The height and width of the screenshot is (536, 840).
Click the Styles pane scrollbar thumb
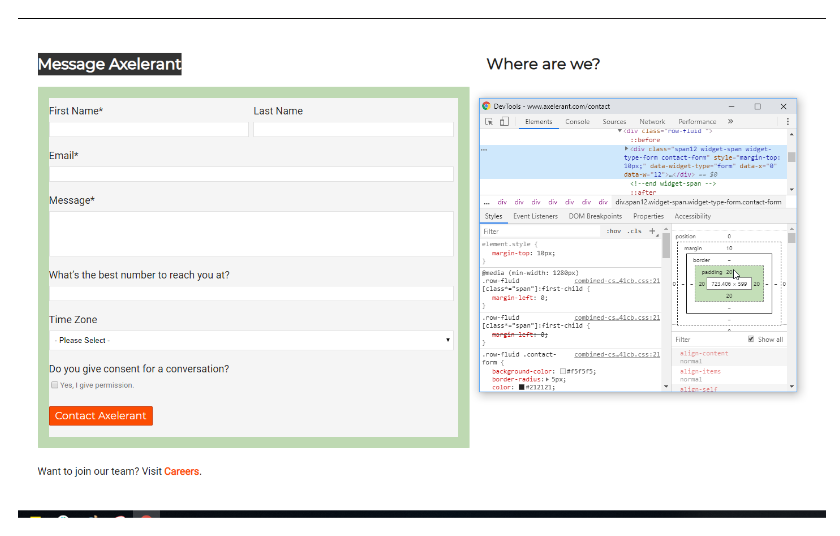666,246
